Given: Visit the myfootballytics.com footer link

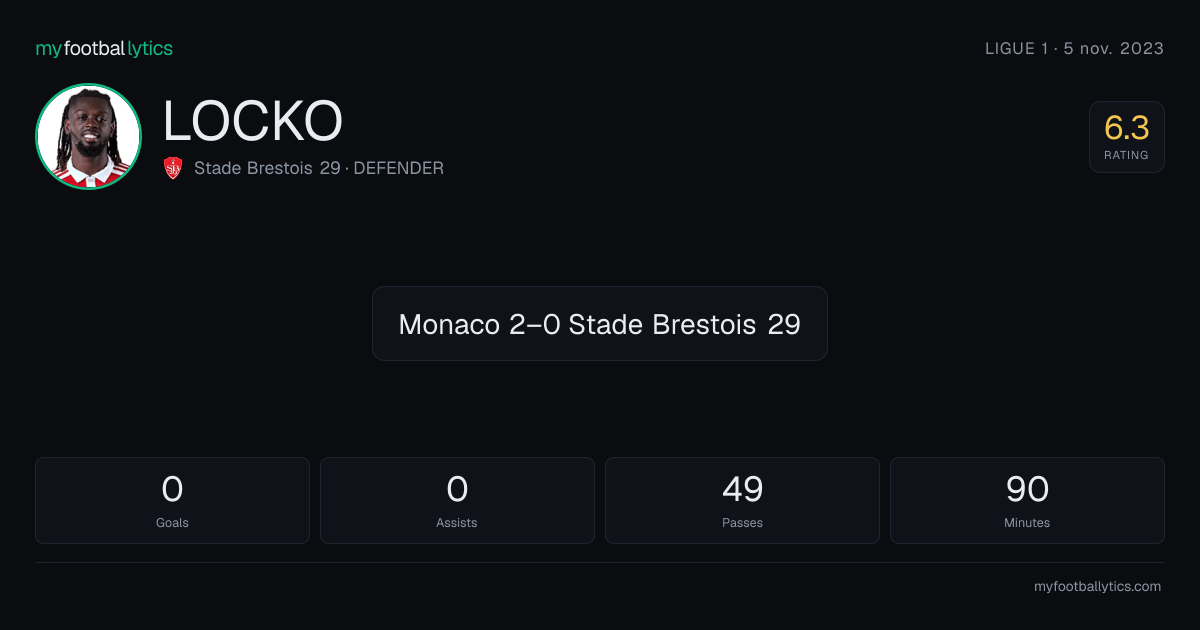Looking at the screenshot, I should click(1097, 587).
